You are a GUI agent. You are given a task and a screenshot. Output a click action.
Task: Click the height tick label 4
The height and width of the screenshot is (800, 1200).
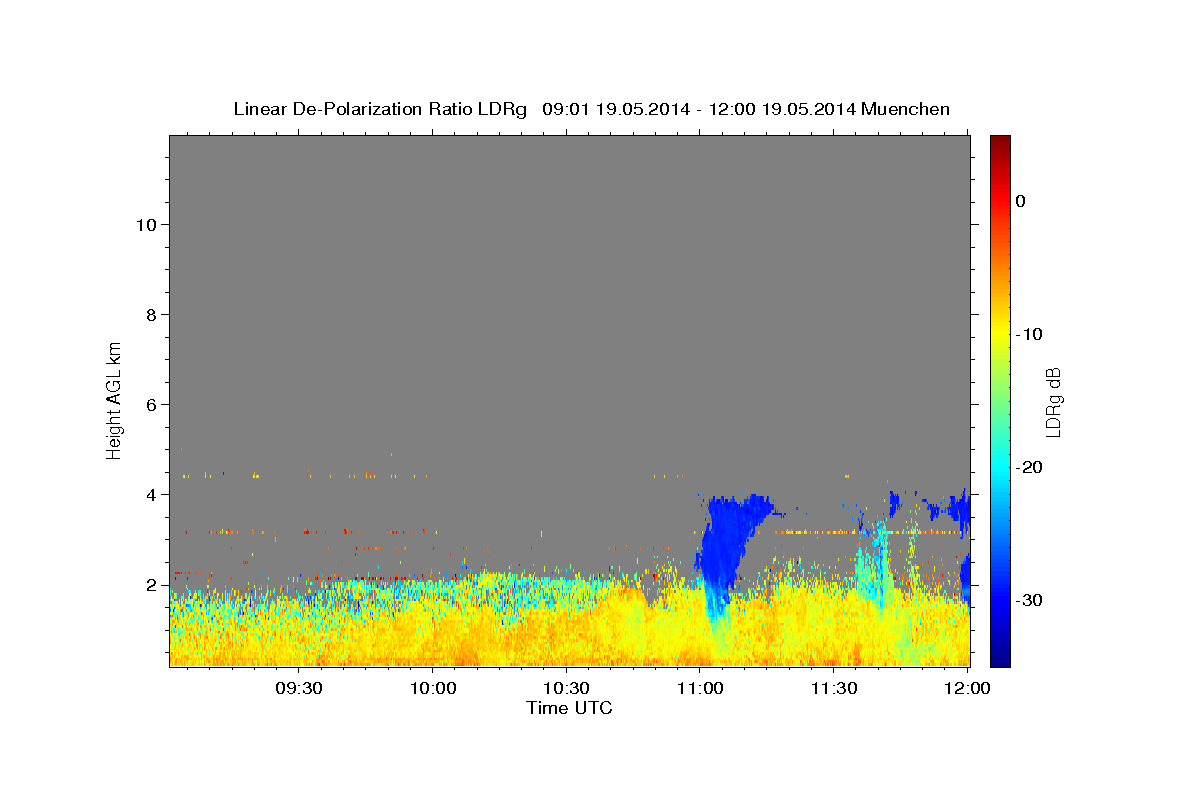(152, 495)
